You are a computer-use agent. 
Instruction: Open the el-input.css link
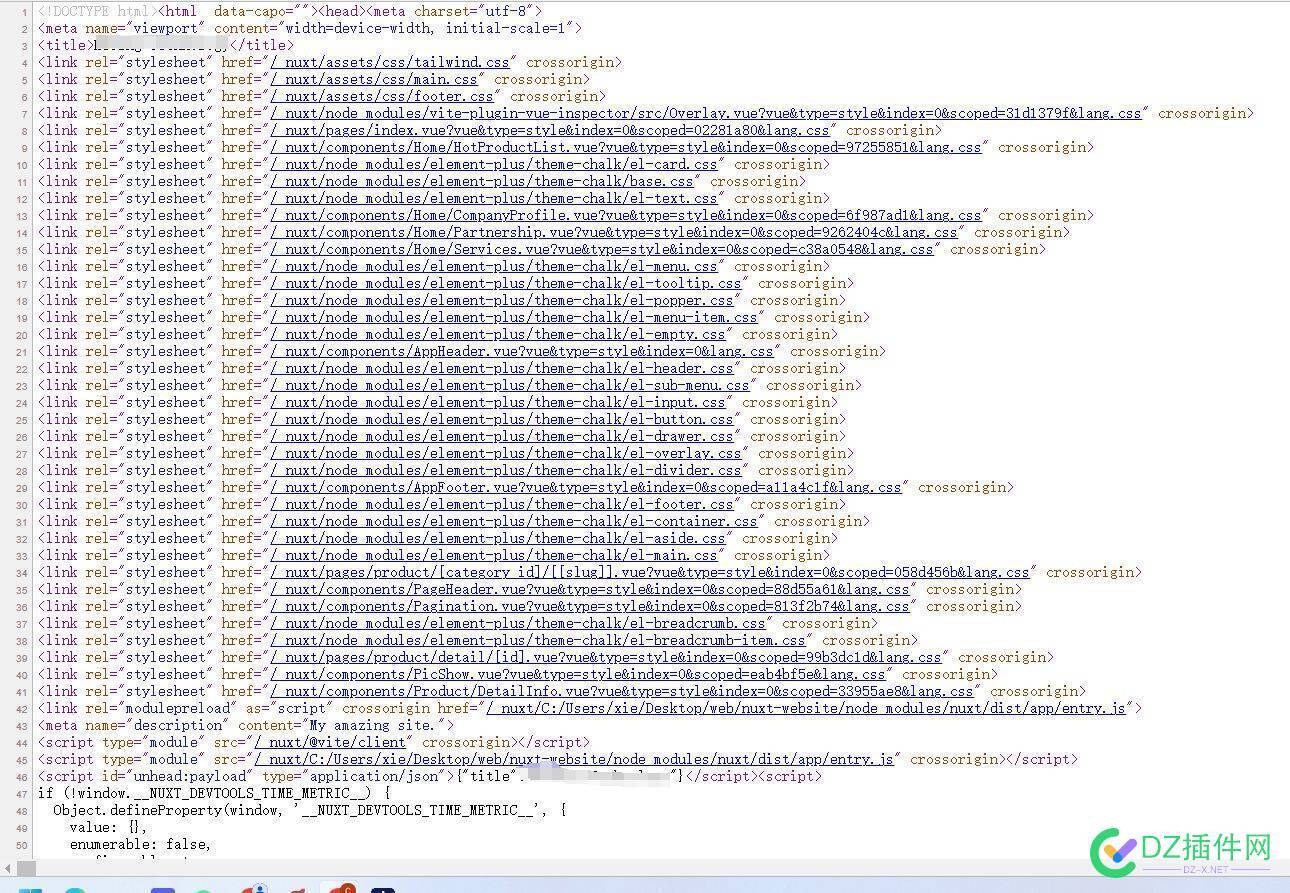498,402
